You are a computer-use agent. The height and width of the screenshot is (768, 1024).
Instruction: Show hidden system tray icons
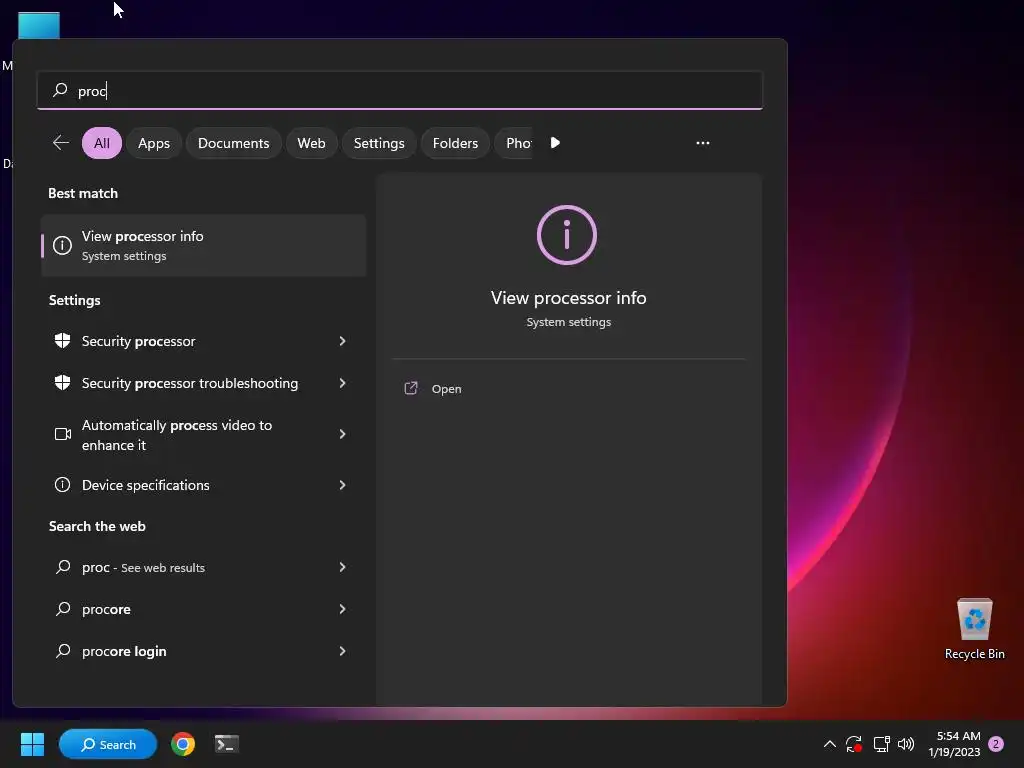(829, 744)
